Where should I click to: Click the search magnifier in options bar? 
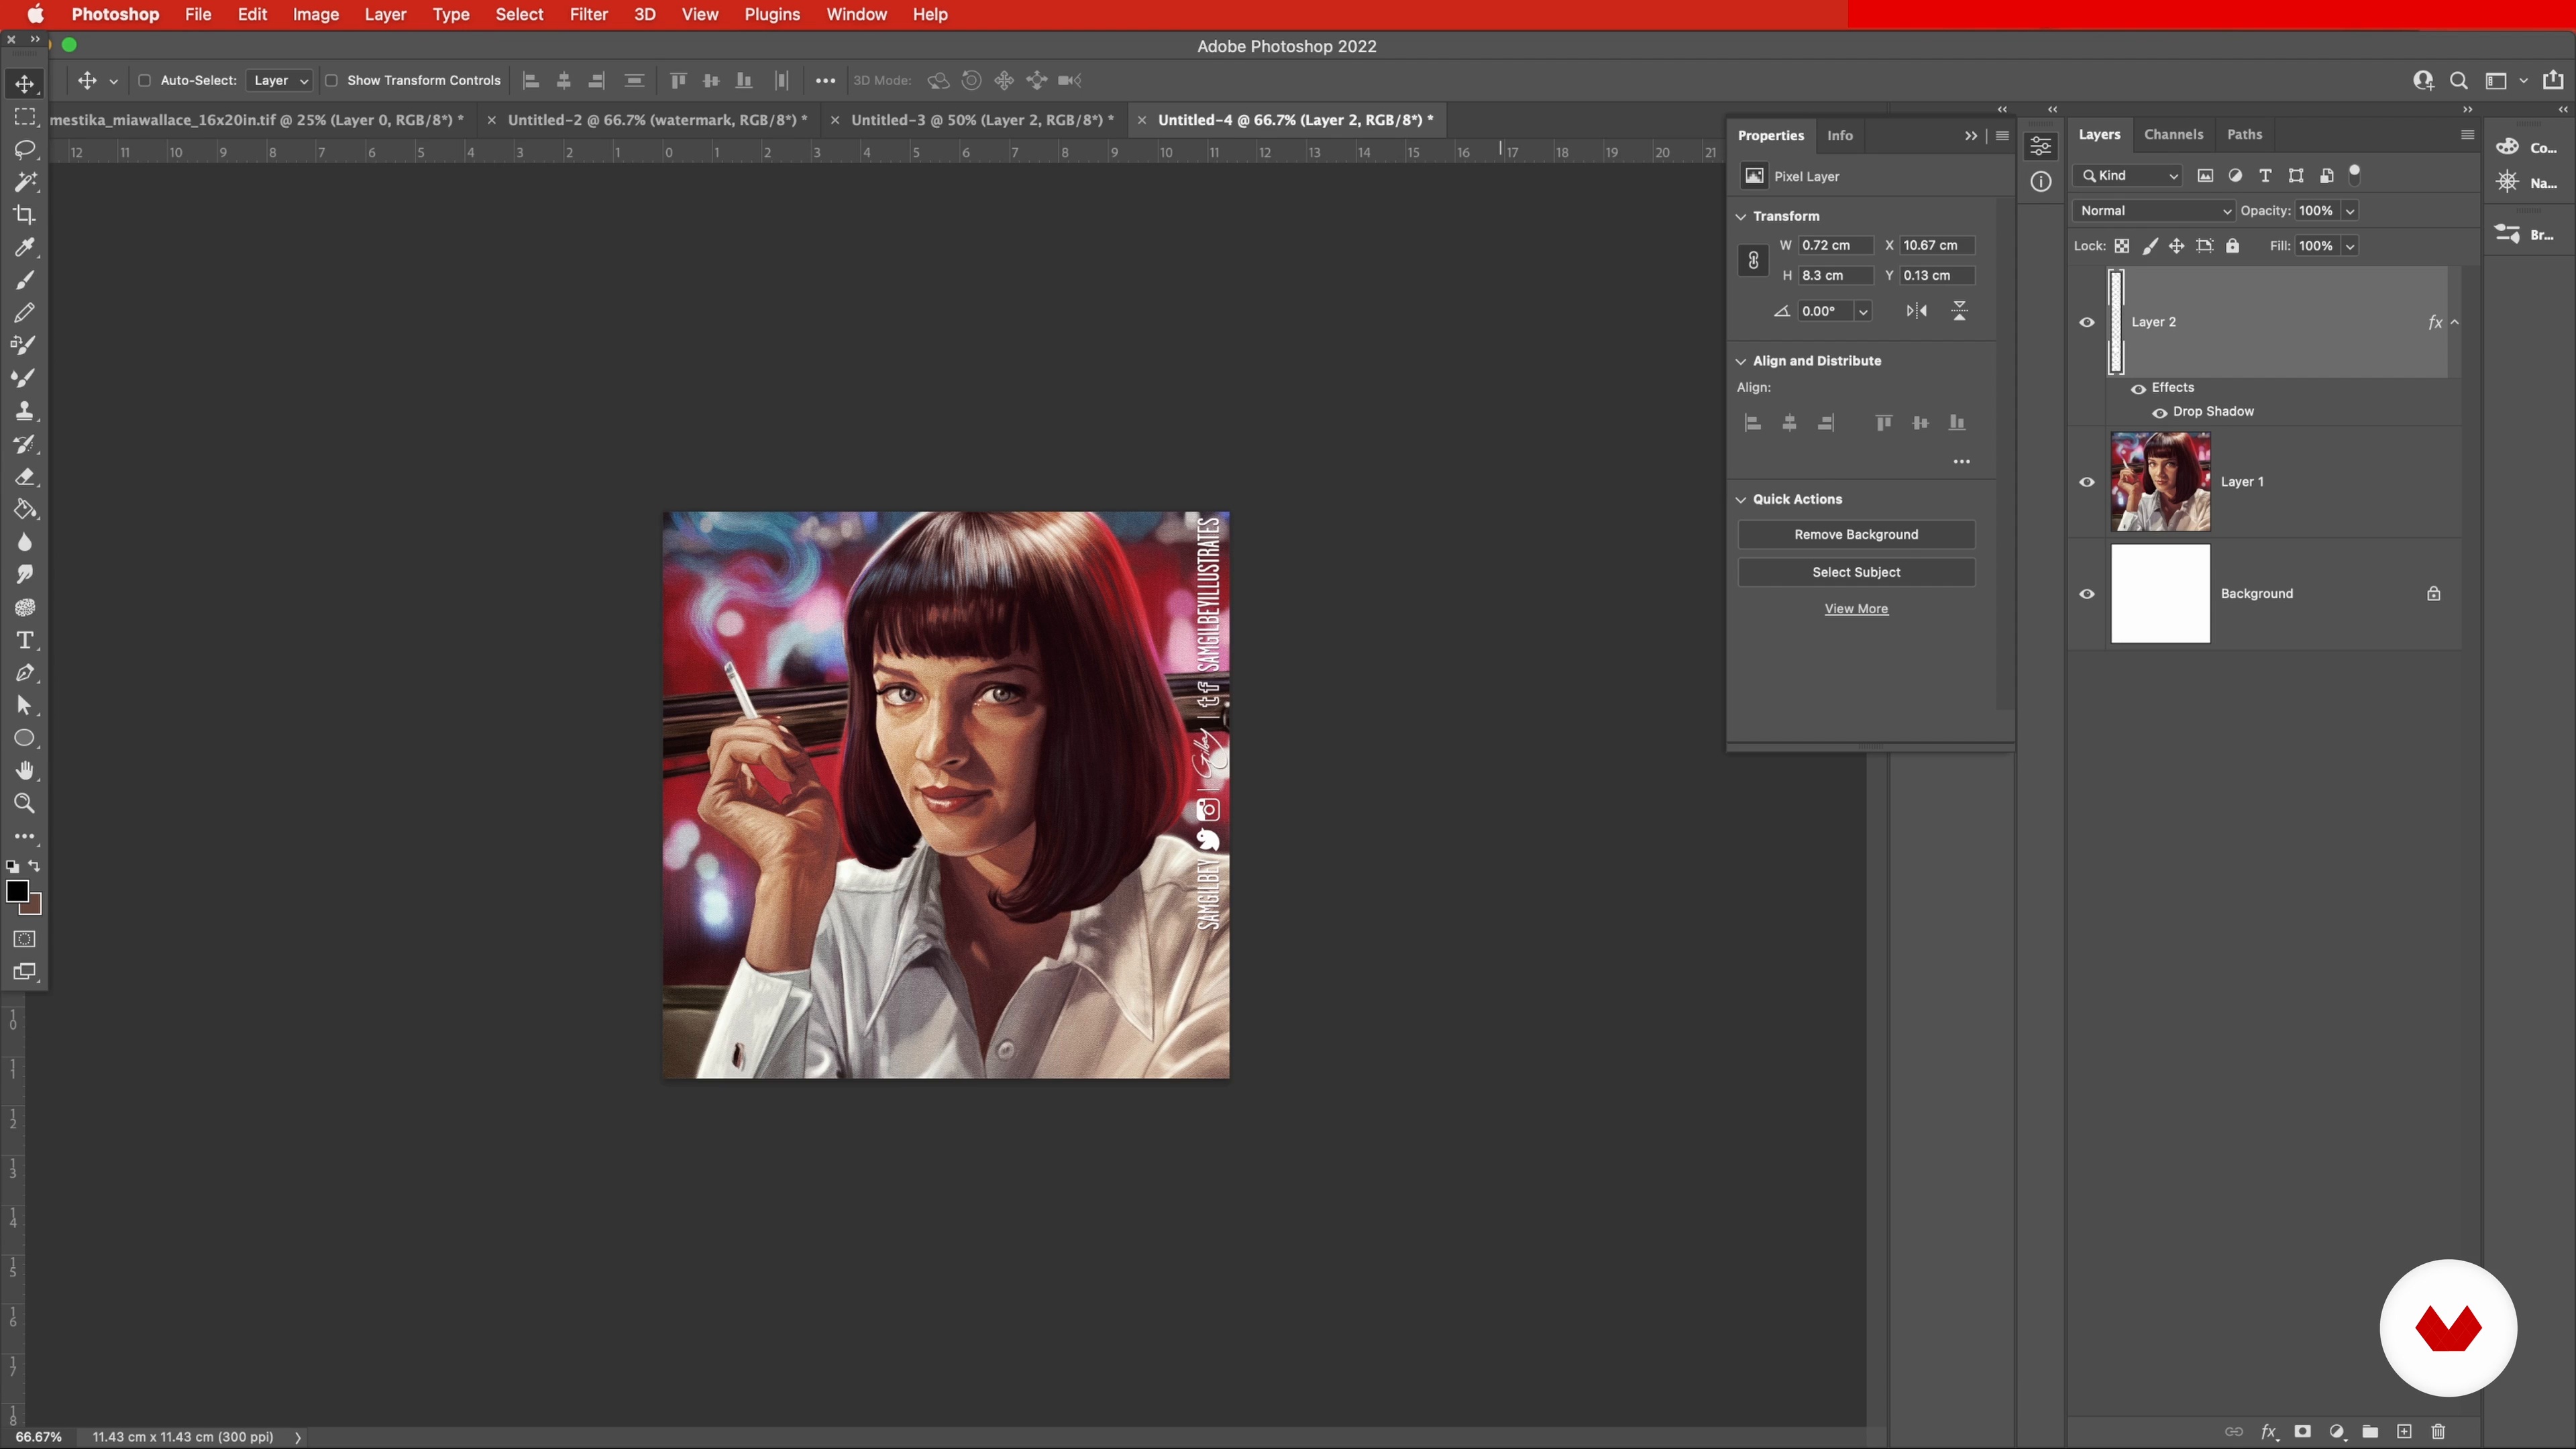click(x=2458, y=81)
